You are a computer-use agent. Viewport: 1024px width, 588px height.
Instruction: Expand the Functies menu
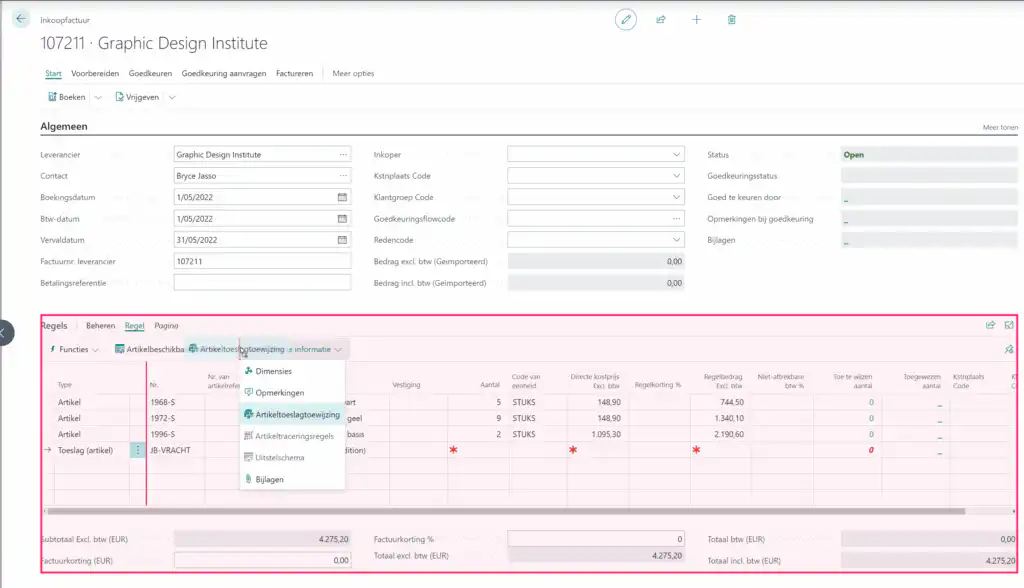[x=74, y=349]
